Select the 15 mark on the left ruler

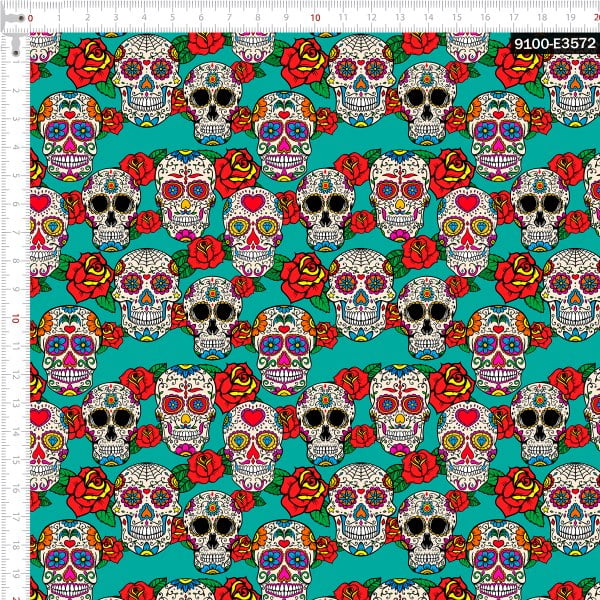tap(17, 462)
